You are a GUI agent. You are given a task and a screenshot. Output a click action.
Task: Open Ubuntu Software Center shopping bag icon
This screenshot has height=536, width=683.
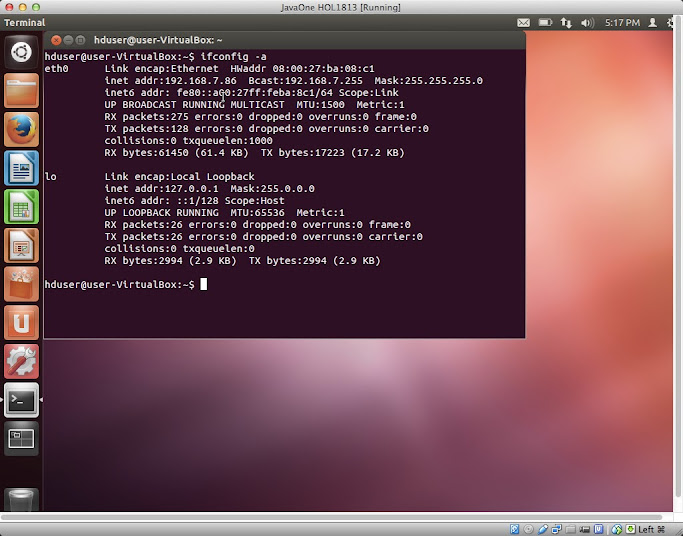21,284
